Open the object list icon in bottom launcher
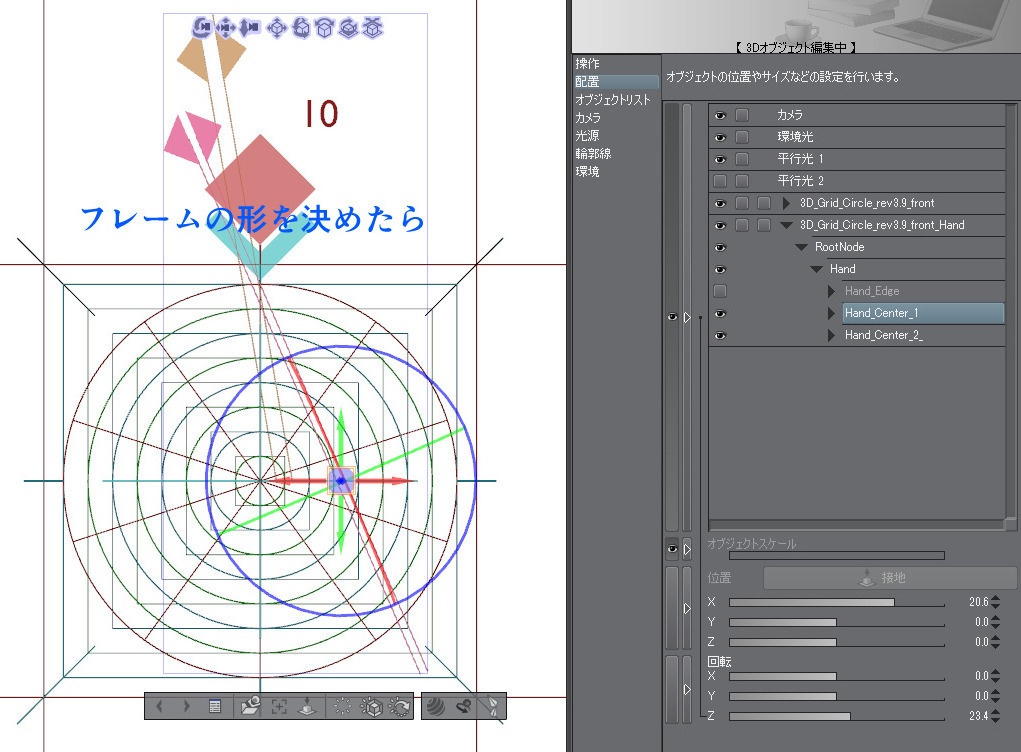 (215, 706)
